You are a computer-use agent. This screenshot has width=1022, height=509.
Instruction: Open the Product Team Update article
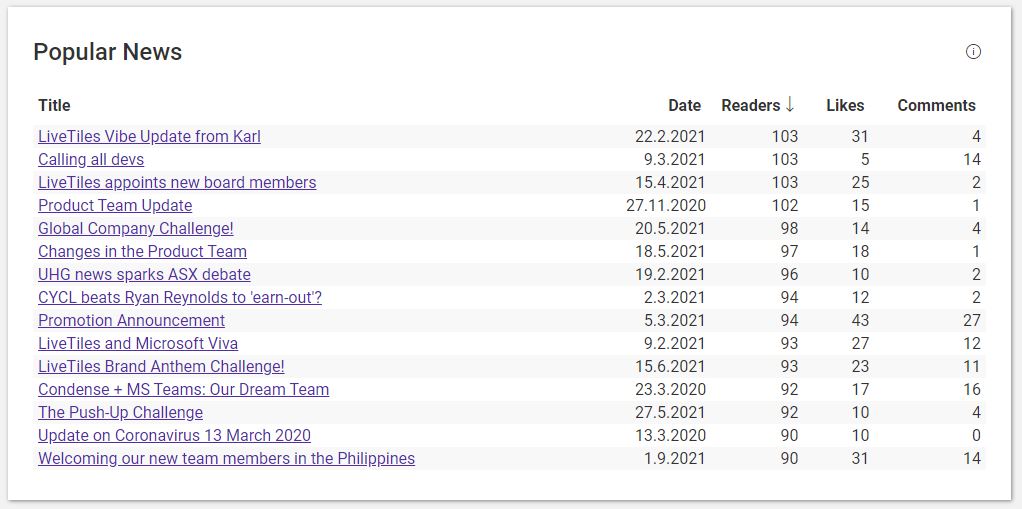pyautogui.click(x=115, y=206)
